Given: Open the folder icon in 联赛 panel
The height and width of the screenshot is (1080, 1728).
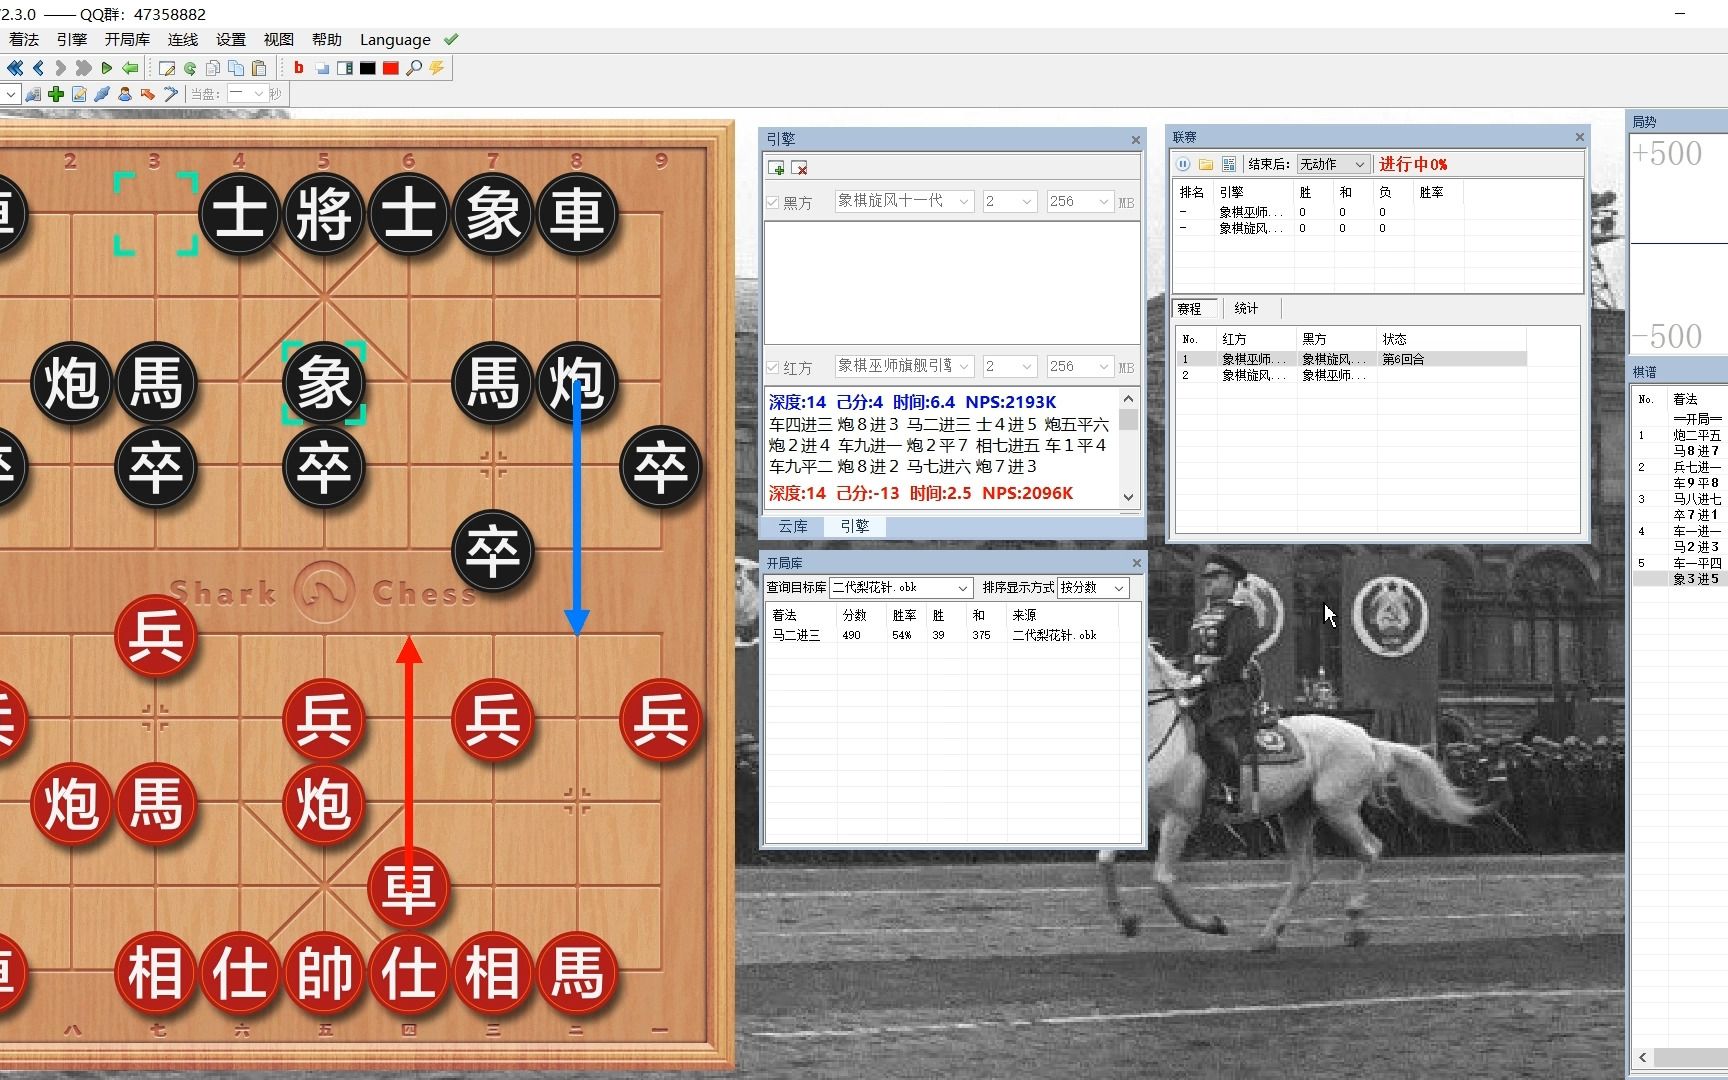Looking at the screenshot, I should click(1206, 164).
